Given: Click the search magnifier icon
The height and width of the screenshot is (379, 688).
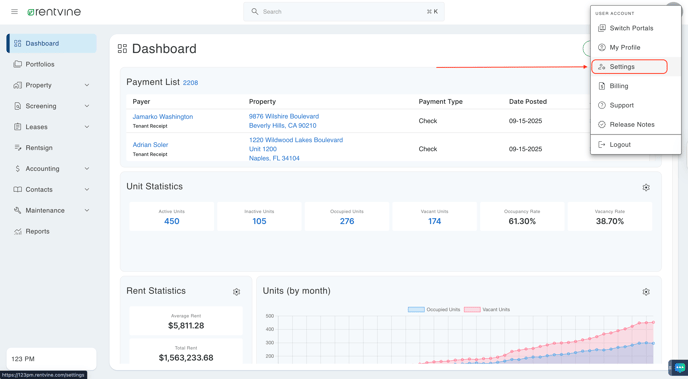Looking at the screenshot, I should (x=254, y=11).
